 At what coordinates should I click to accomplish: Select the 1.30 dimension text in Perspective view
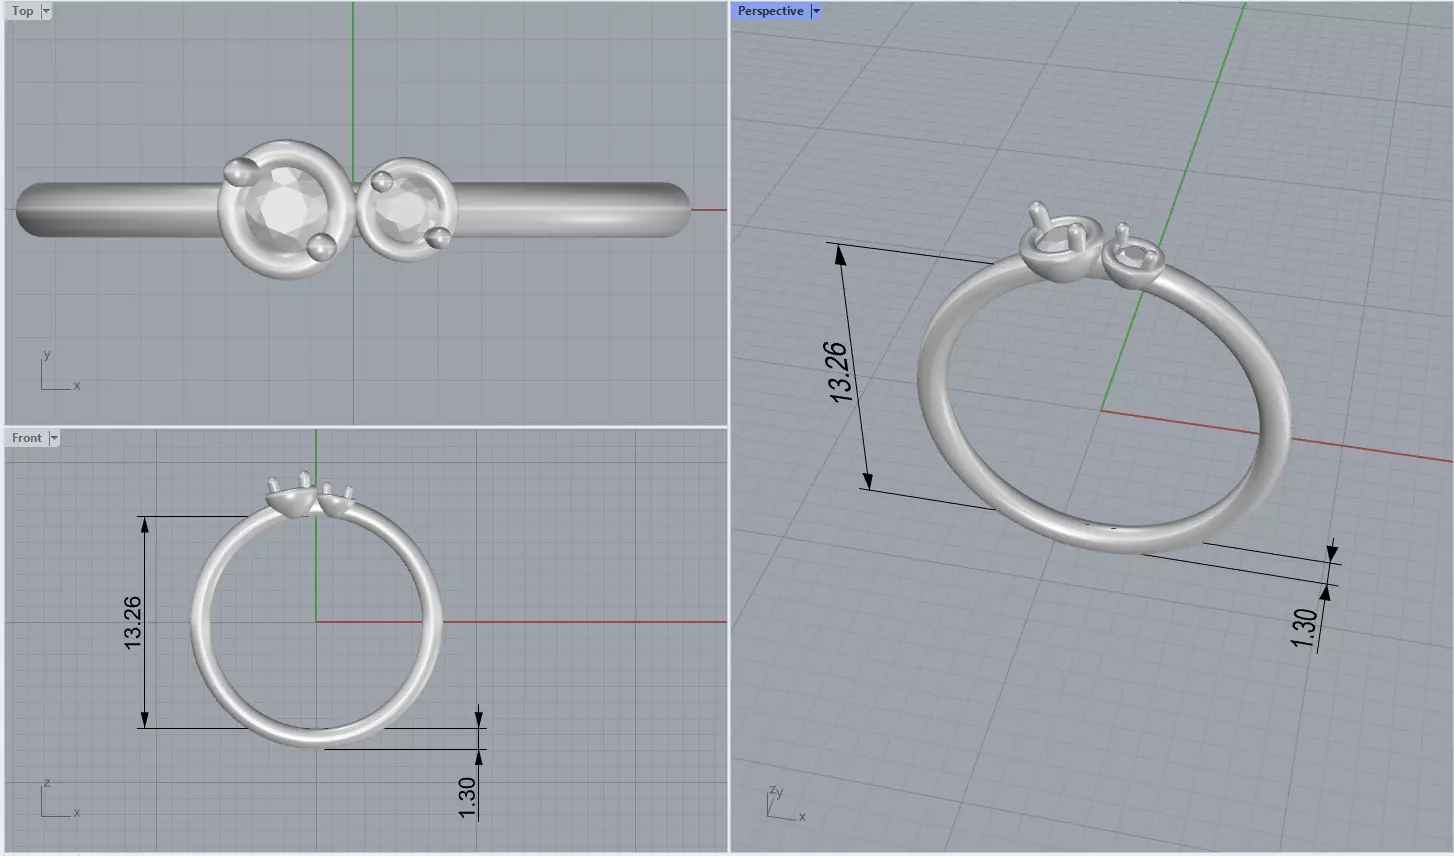(x=1305, y=628)
